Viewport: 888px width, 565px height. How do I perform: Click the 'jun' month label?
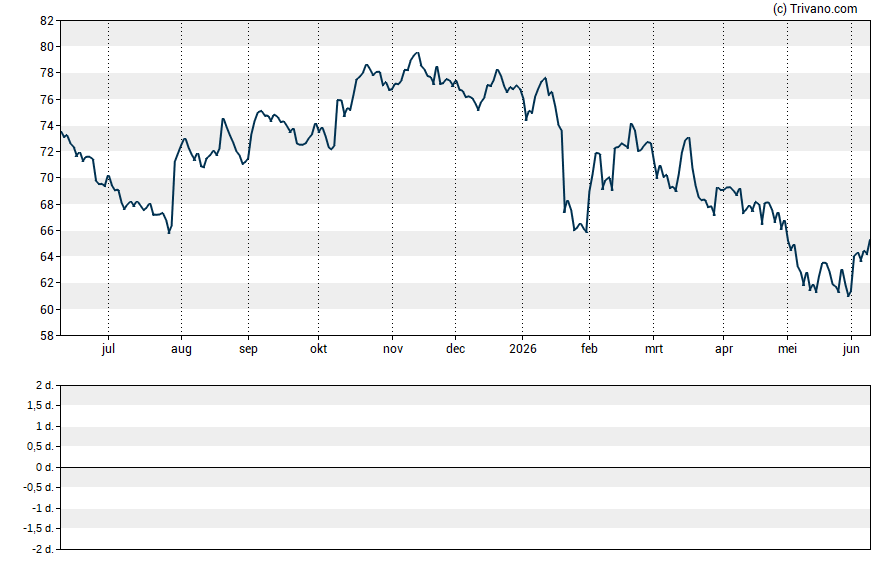[x=851, y=349]
